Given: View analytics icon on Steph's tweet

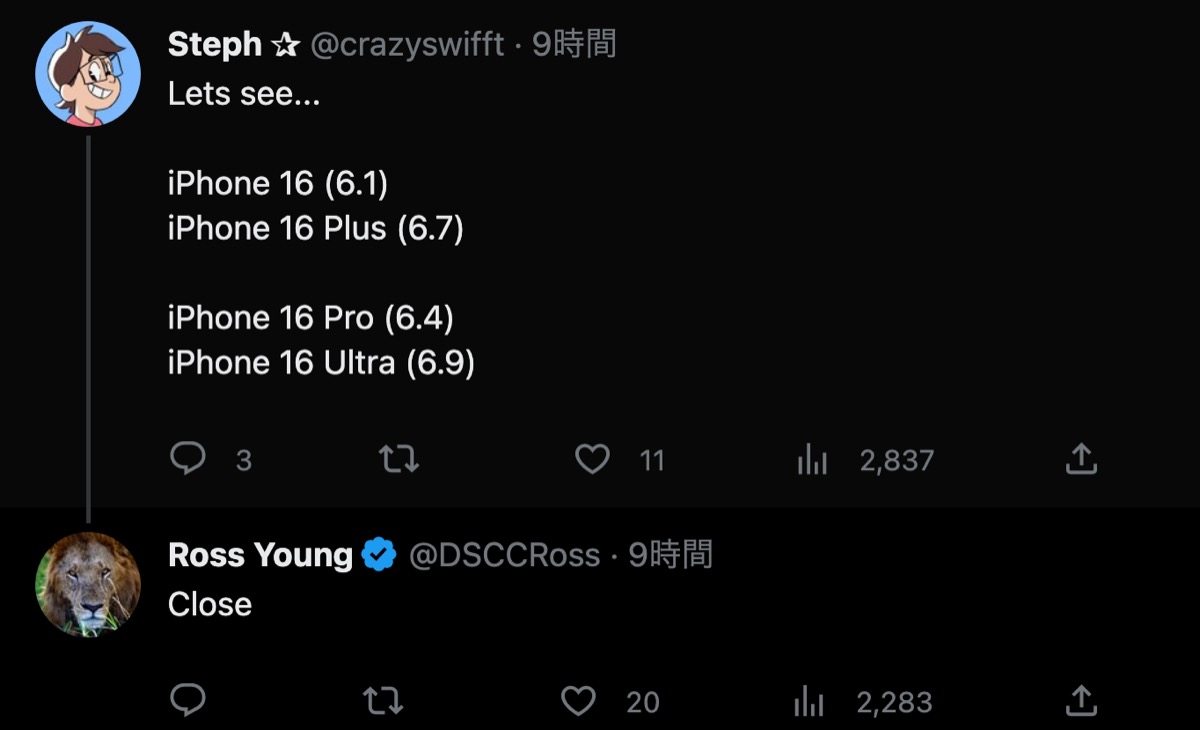Looking at the screenshot, I should coord(812,460).
